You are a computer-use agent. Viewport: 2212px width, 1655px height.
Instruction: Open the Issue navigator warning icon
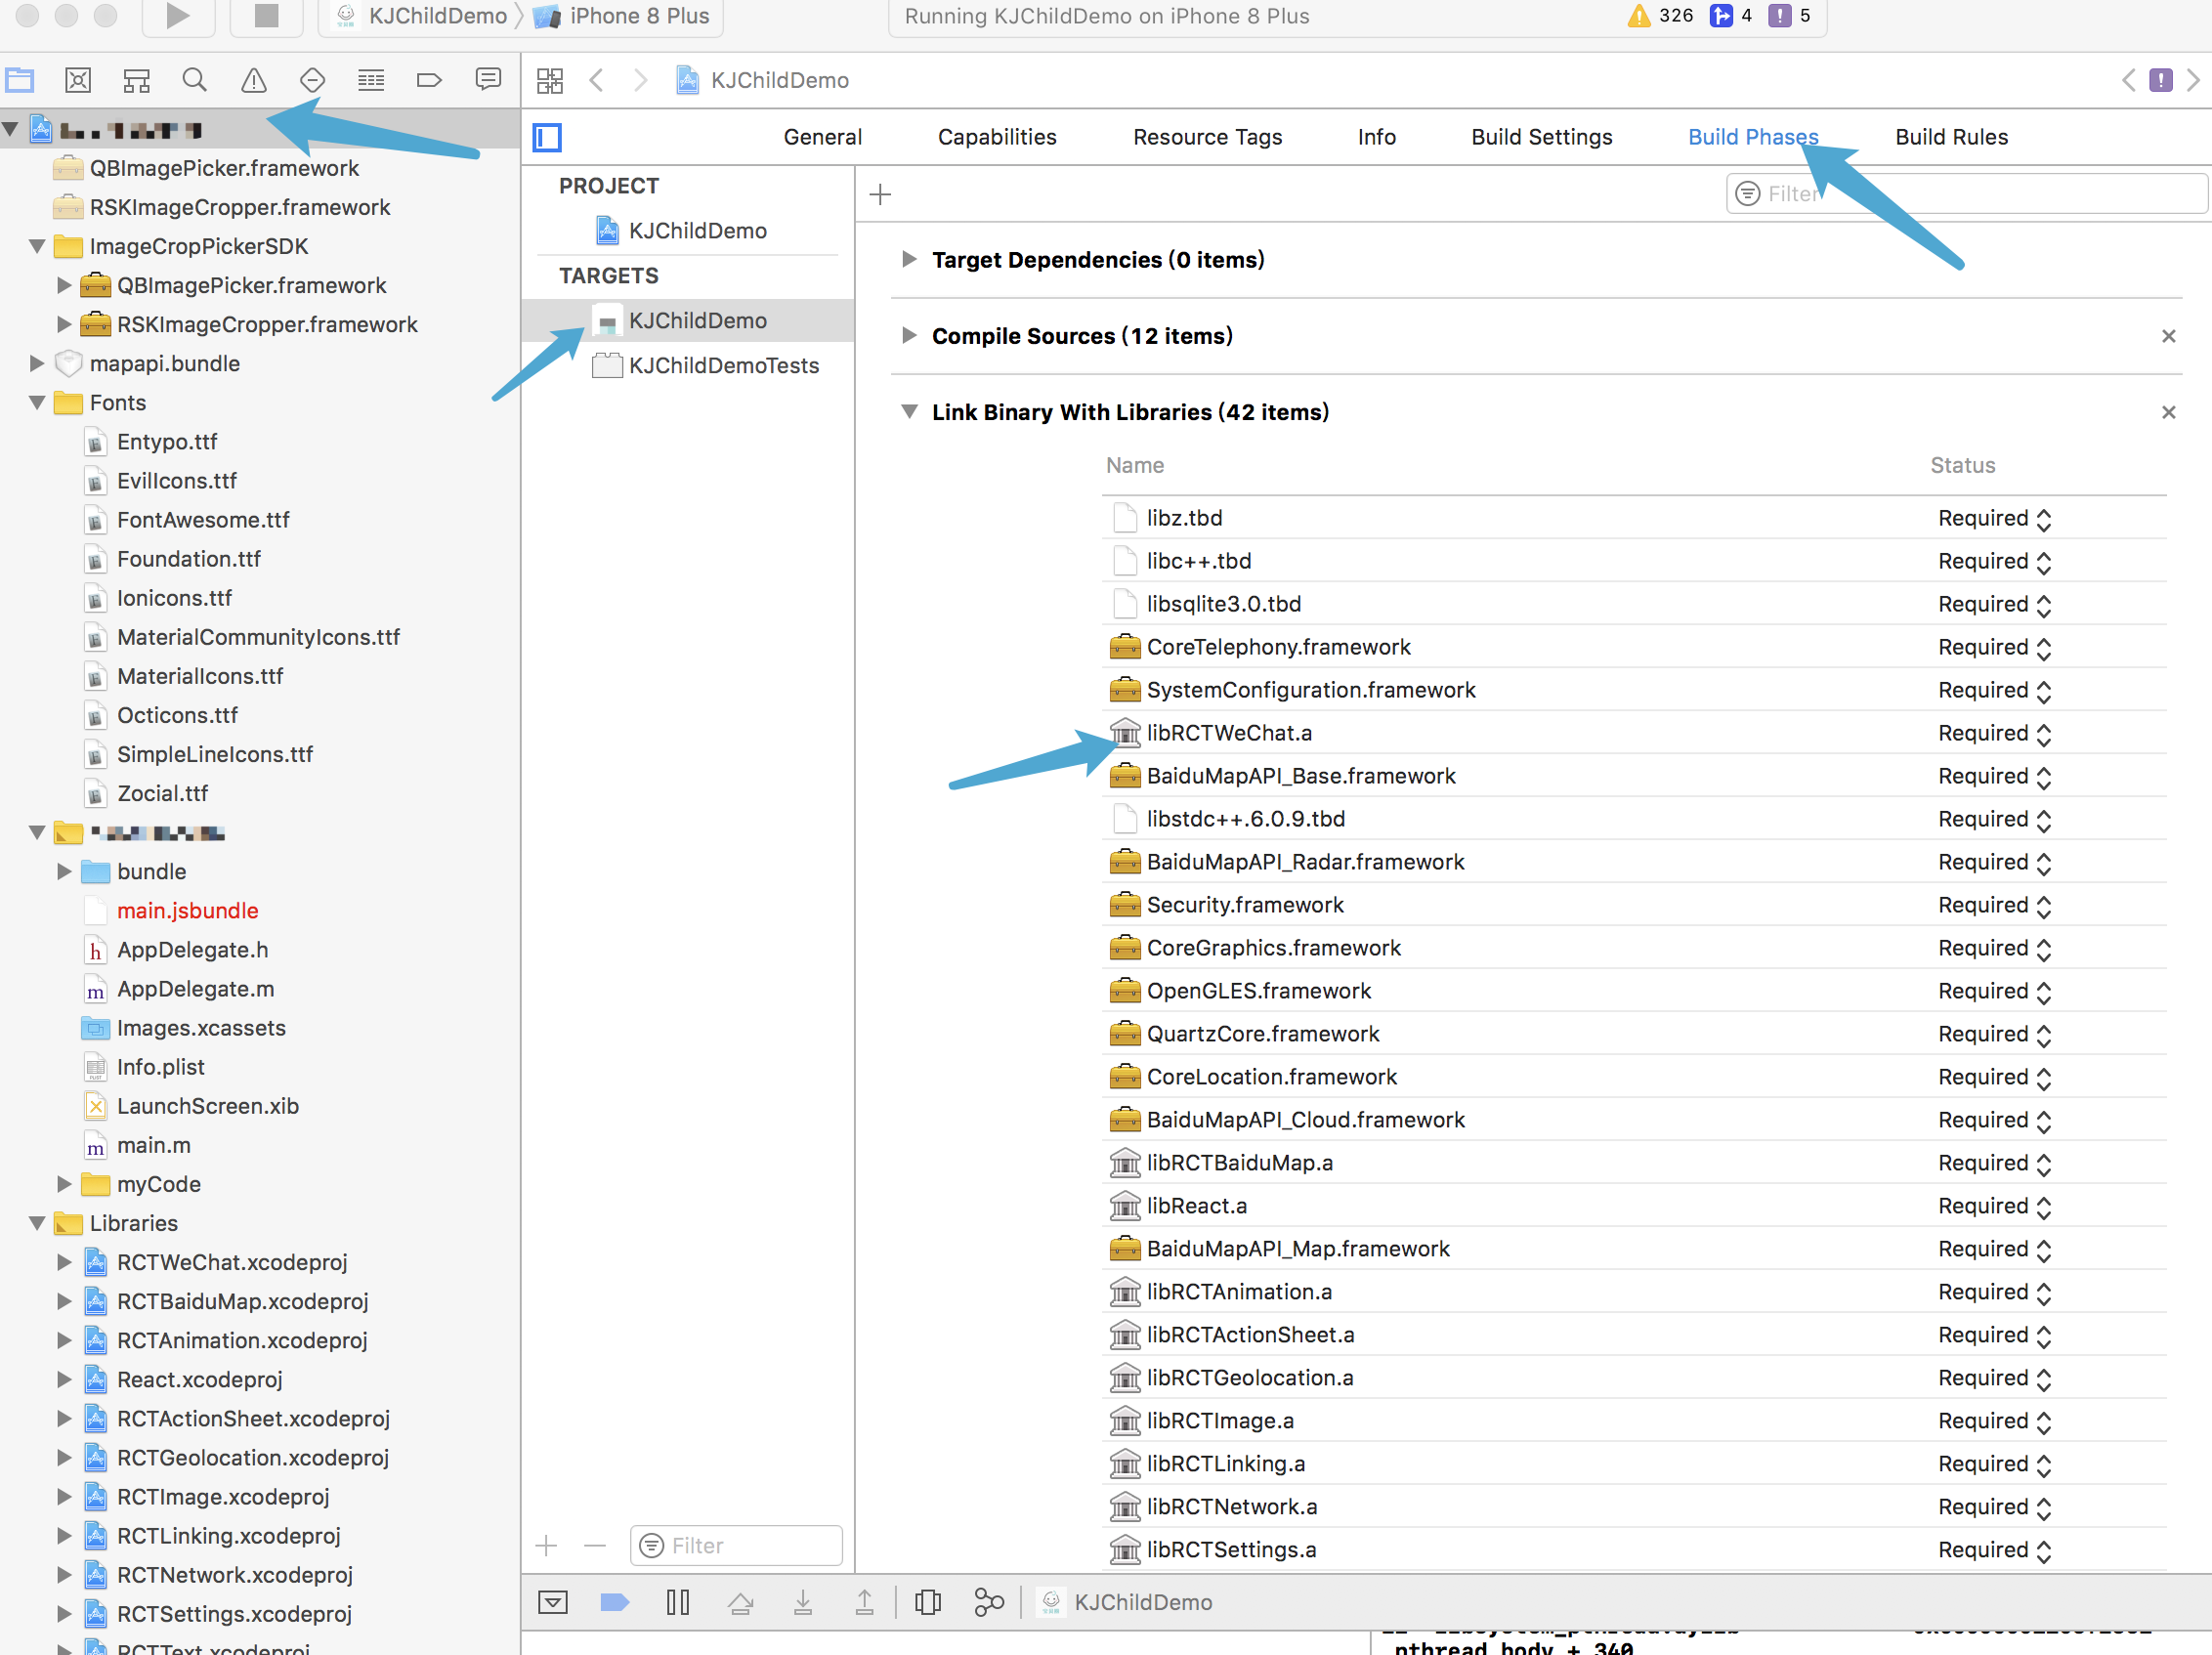point(254,80)
